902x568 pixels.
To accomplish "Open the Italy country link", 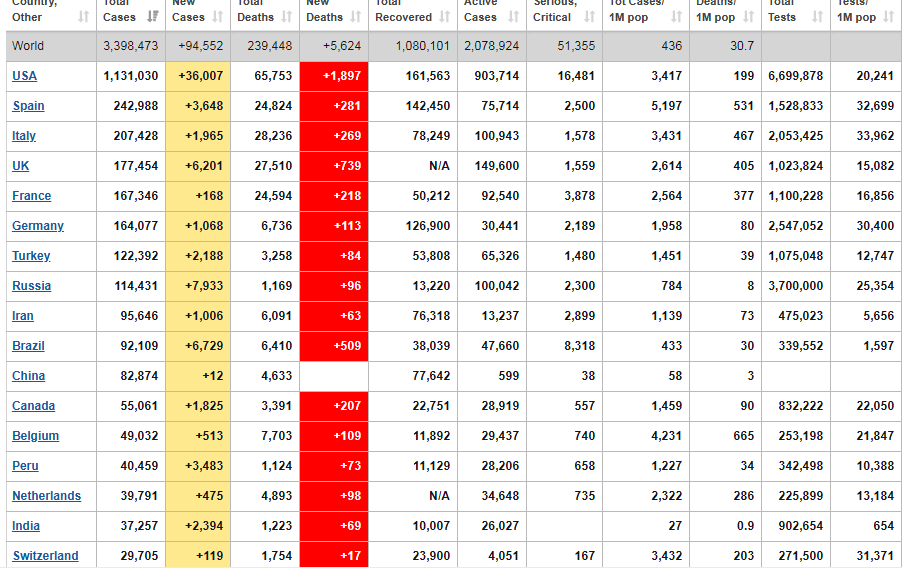I will point(24,136).
